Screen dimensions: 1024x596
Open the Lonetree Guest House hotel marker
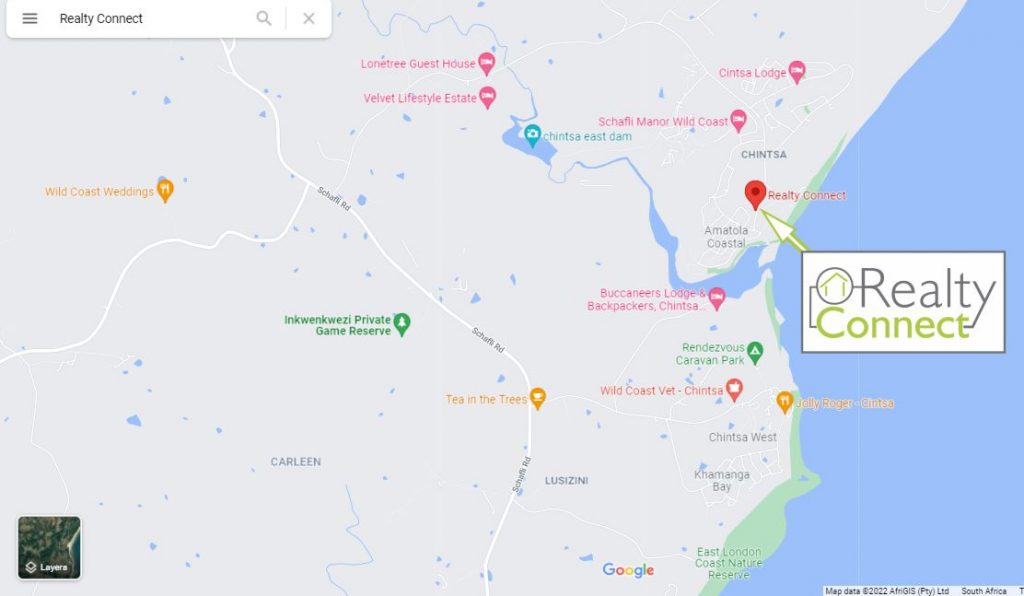click(487, 63)
